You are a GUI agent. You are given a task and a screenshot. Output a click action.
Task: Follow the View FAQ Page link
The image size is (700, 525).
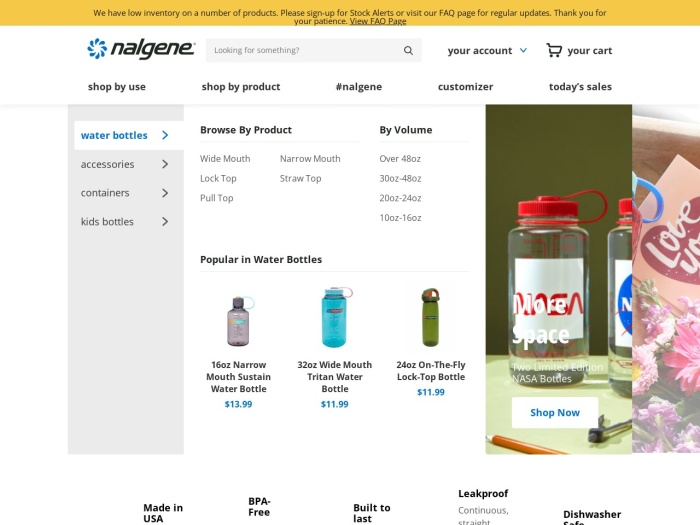pyautogui.click(x=378, y=21)
